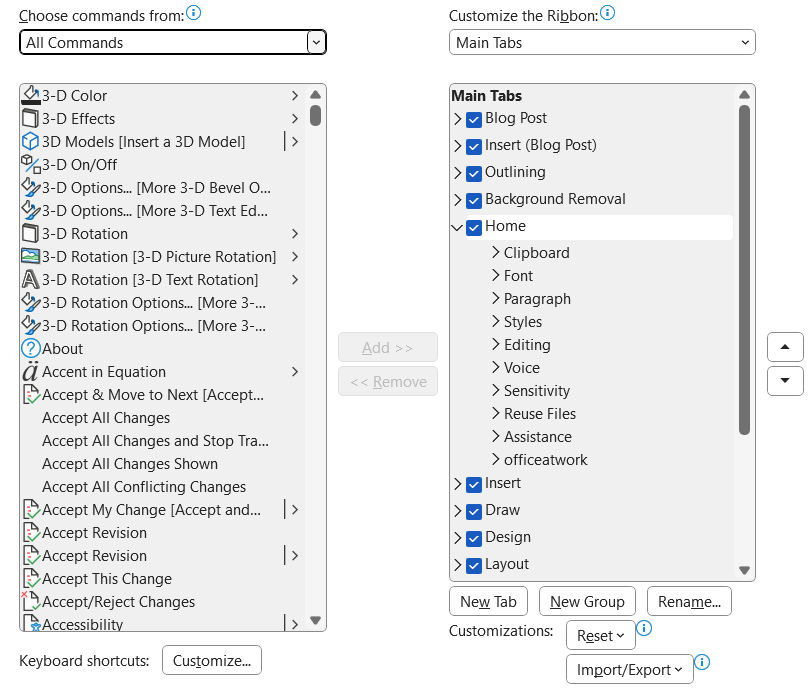Viewport: 810px width, 696px height.
Task: Select the 3-D Picture Rotation icon
Action: (x=30, y=257)
